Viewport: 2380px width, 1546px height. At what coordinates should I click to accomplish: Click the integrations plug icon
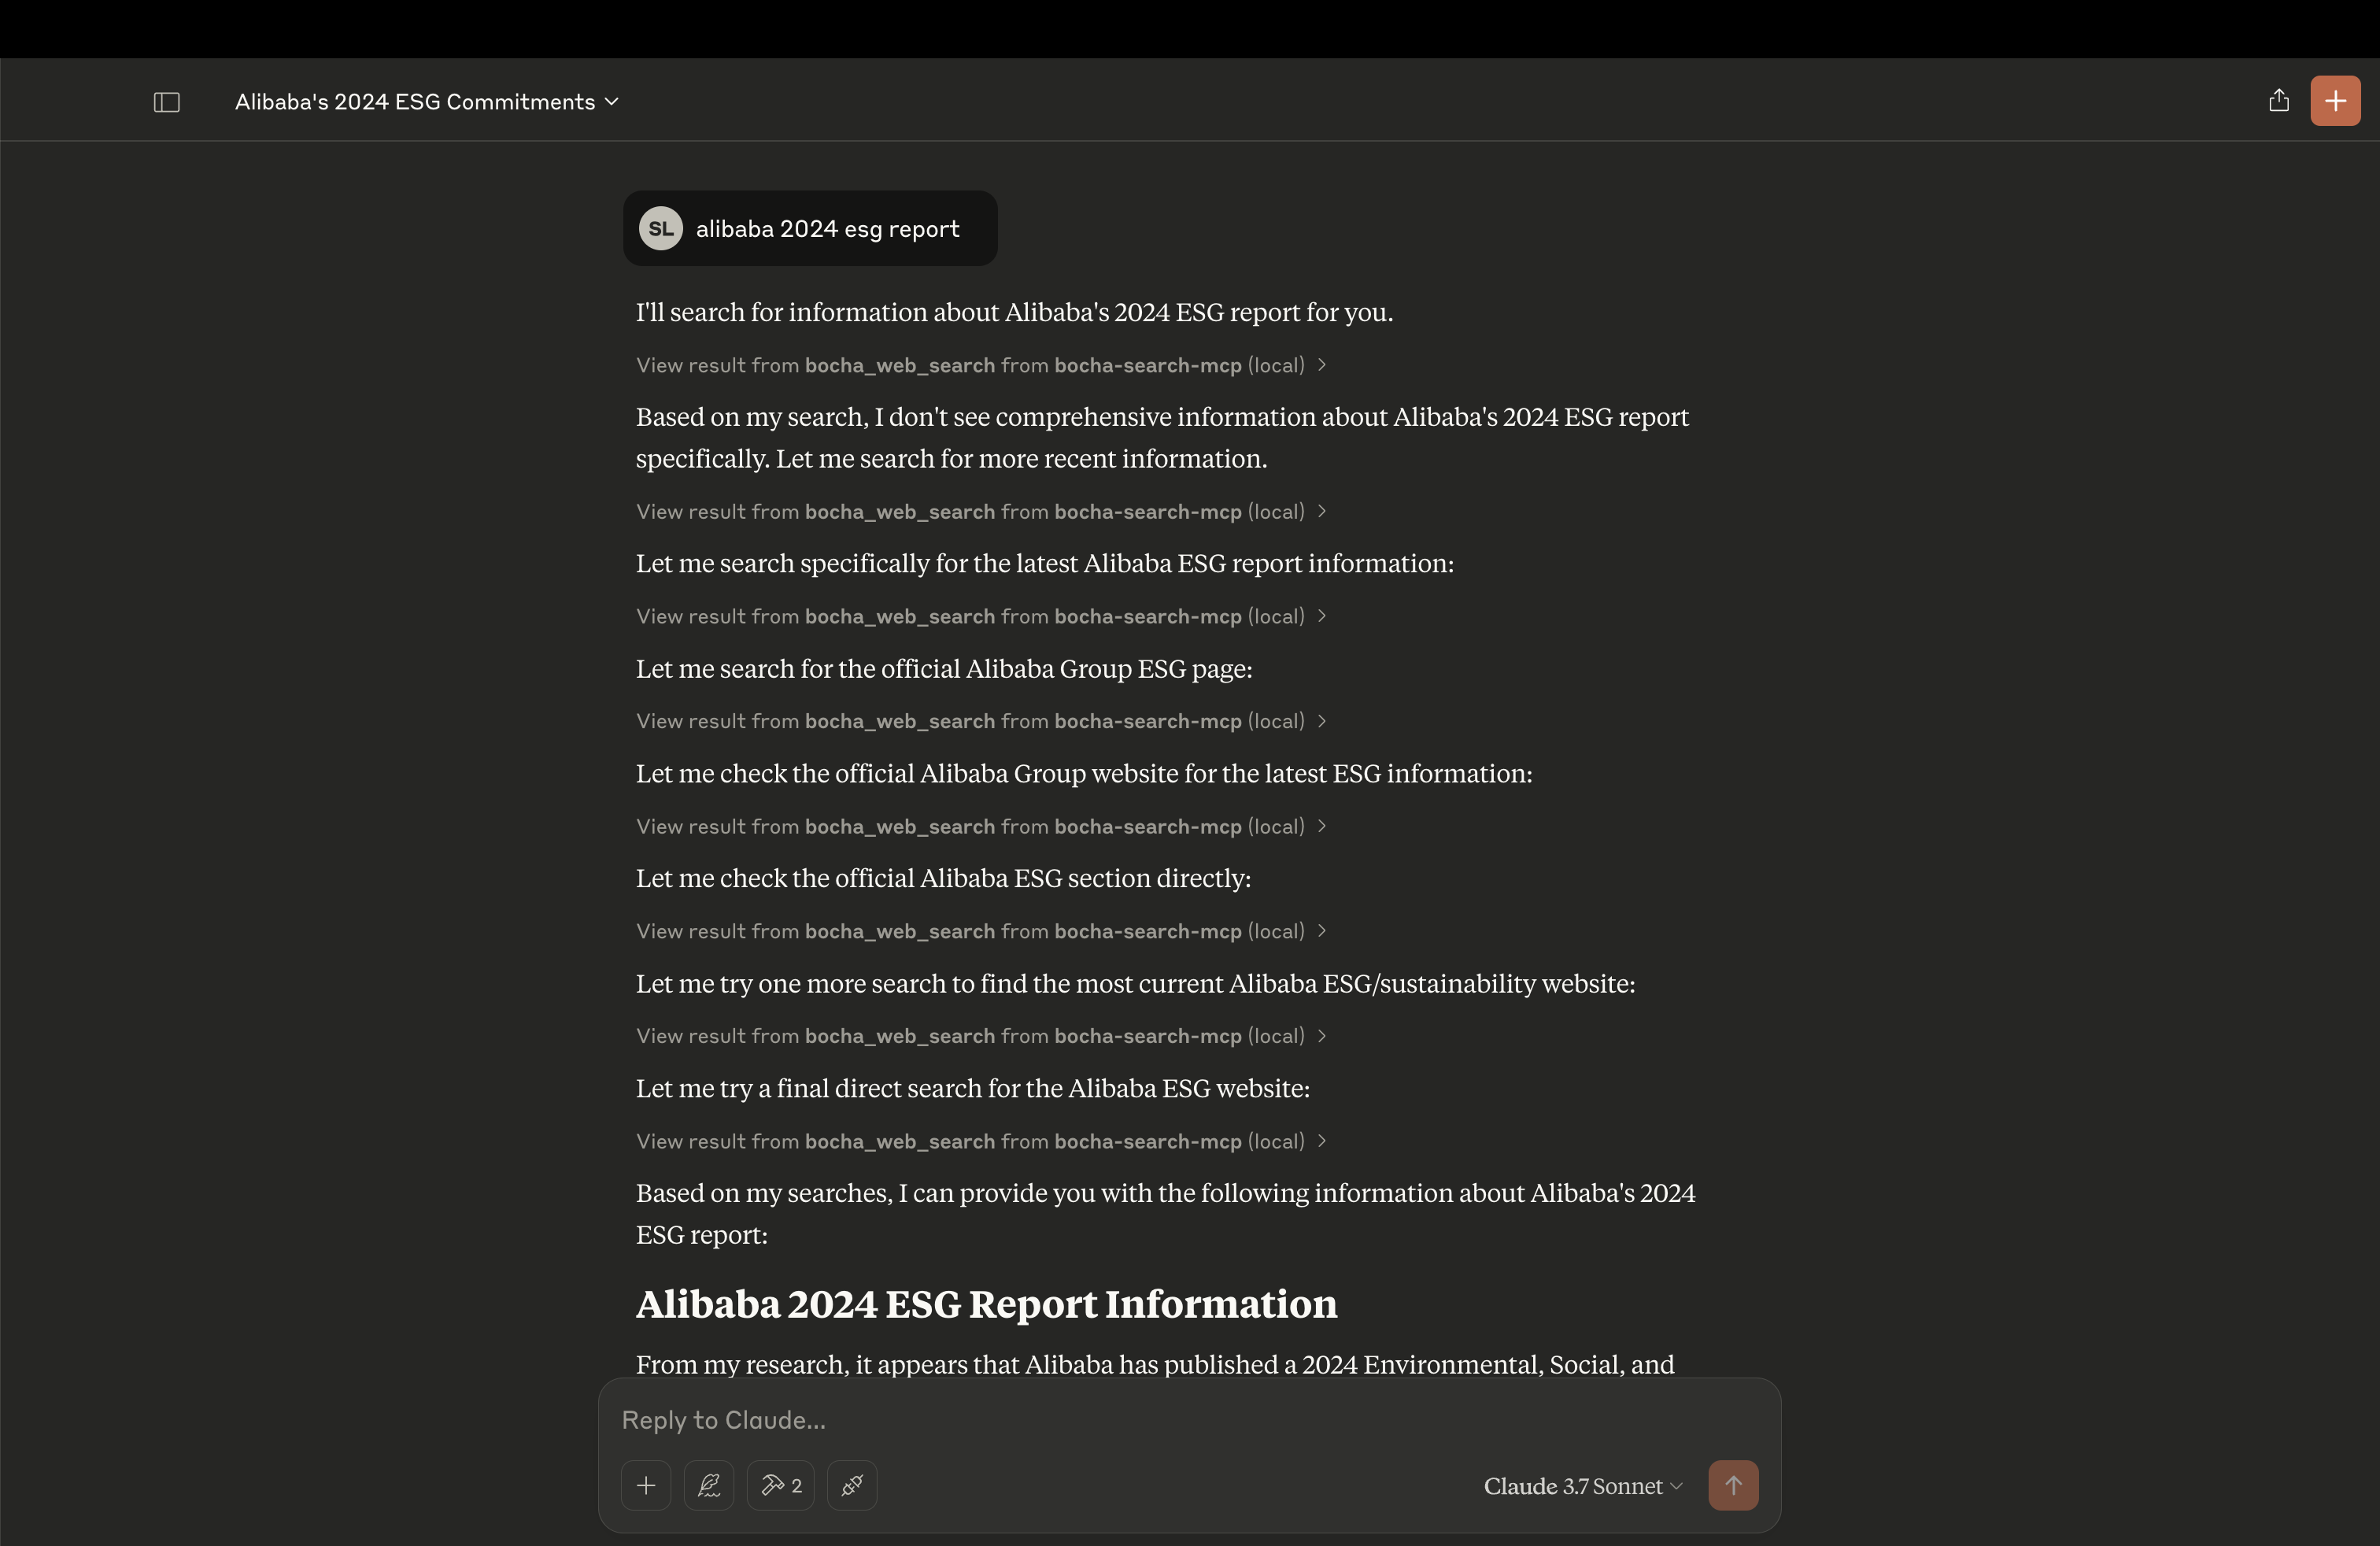(x=852, y=1485)
